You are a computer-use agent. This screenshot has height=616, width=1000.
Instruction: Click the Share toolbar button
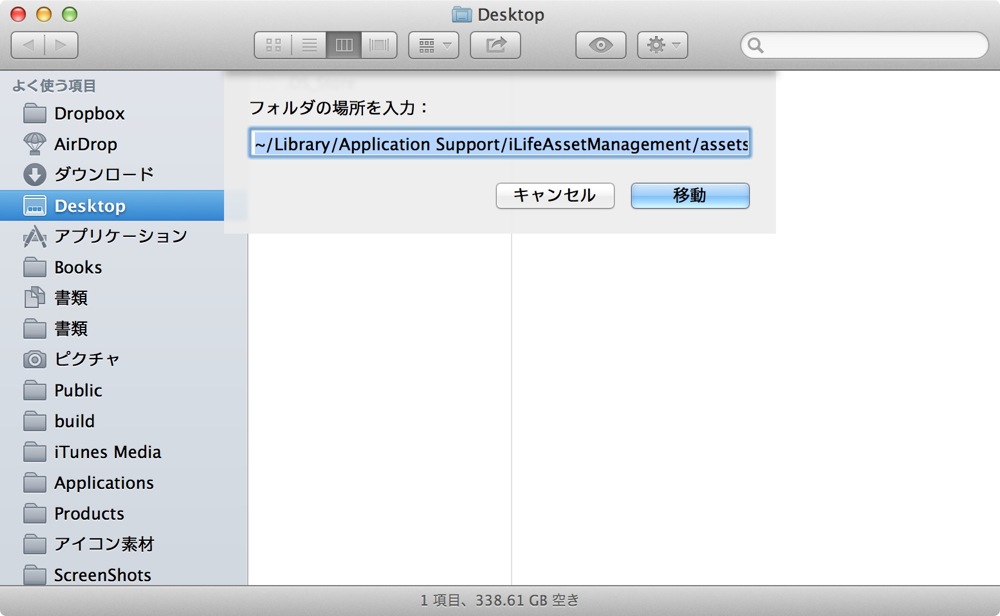pos(496,45)
